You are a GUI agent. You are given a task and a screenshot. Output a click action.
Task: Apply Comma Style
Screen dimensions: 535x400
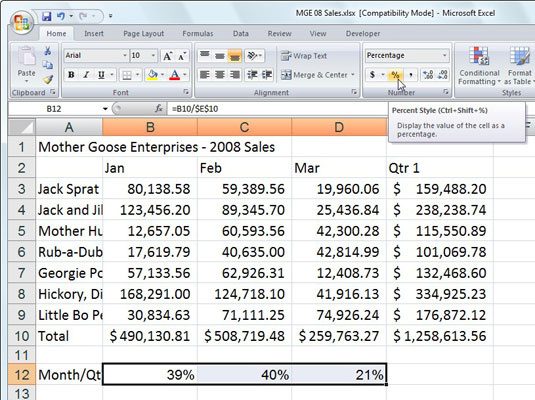(411, 75)
